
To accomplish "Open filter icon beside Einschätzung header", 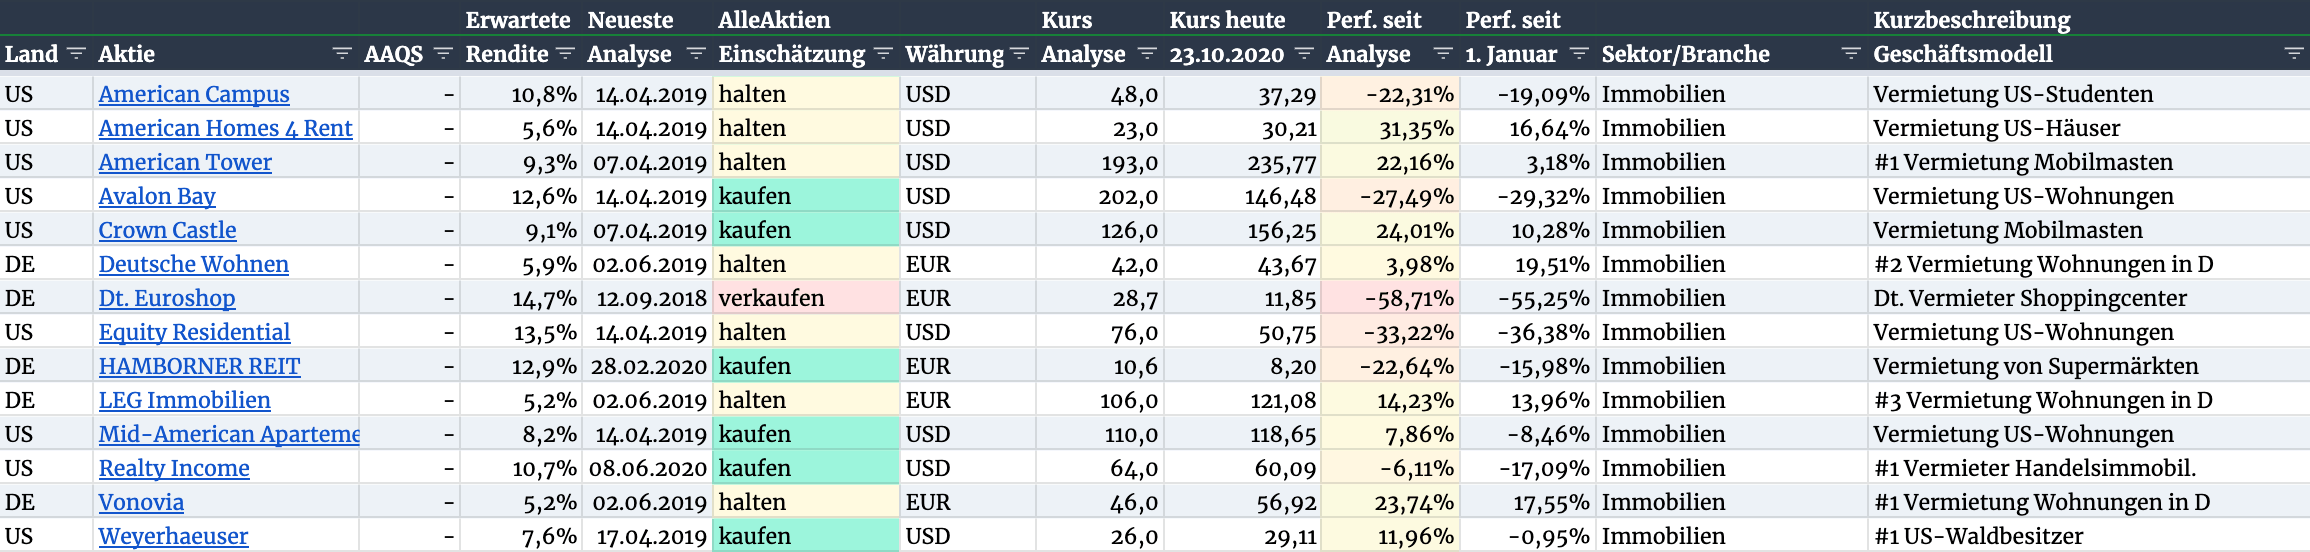I will 883,54.
